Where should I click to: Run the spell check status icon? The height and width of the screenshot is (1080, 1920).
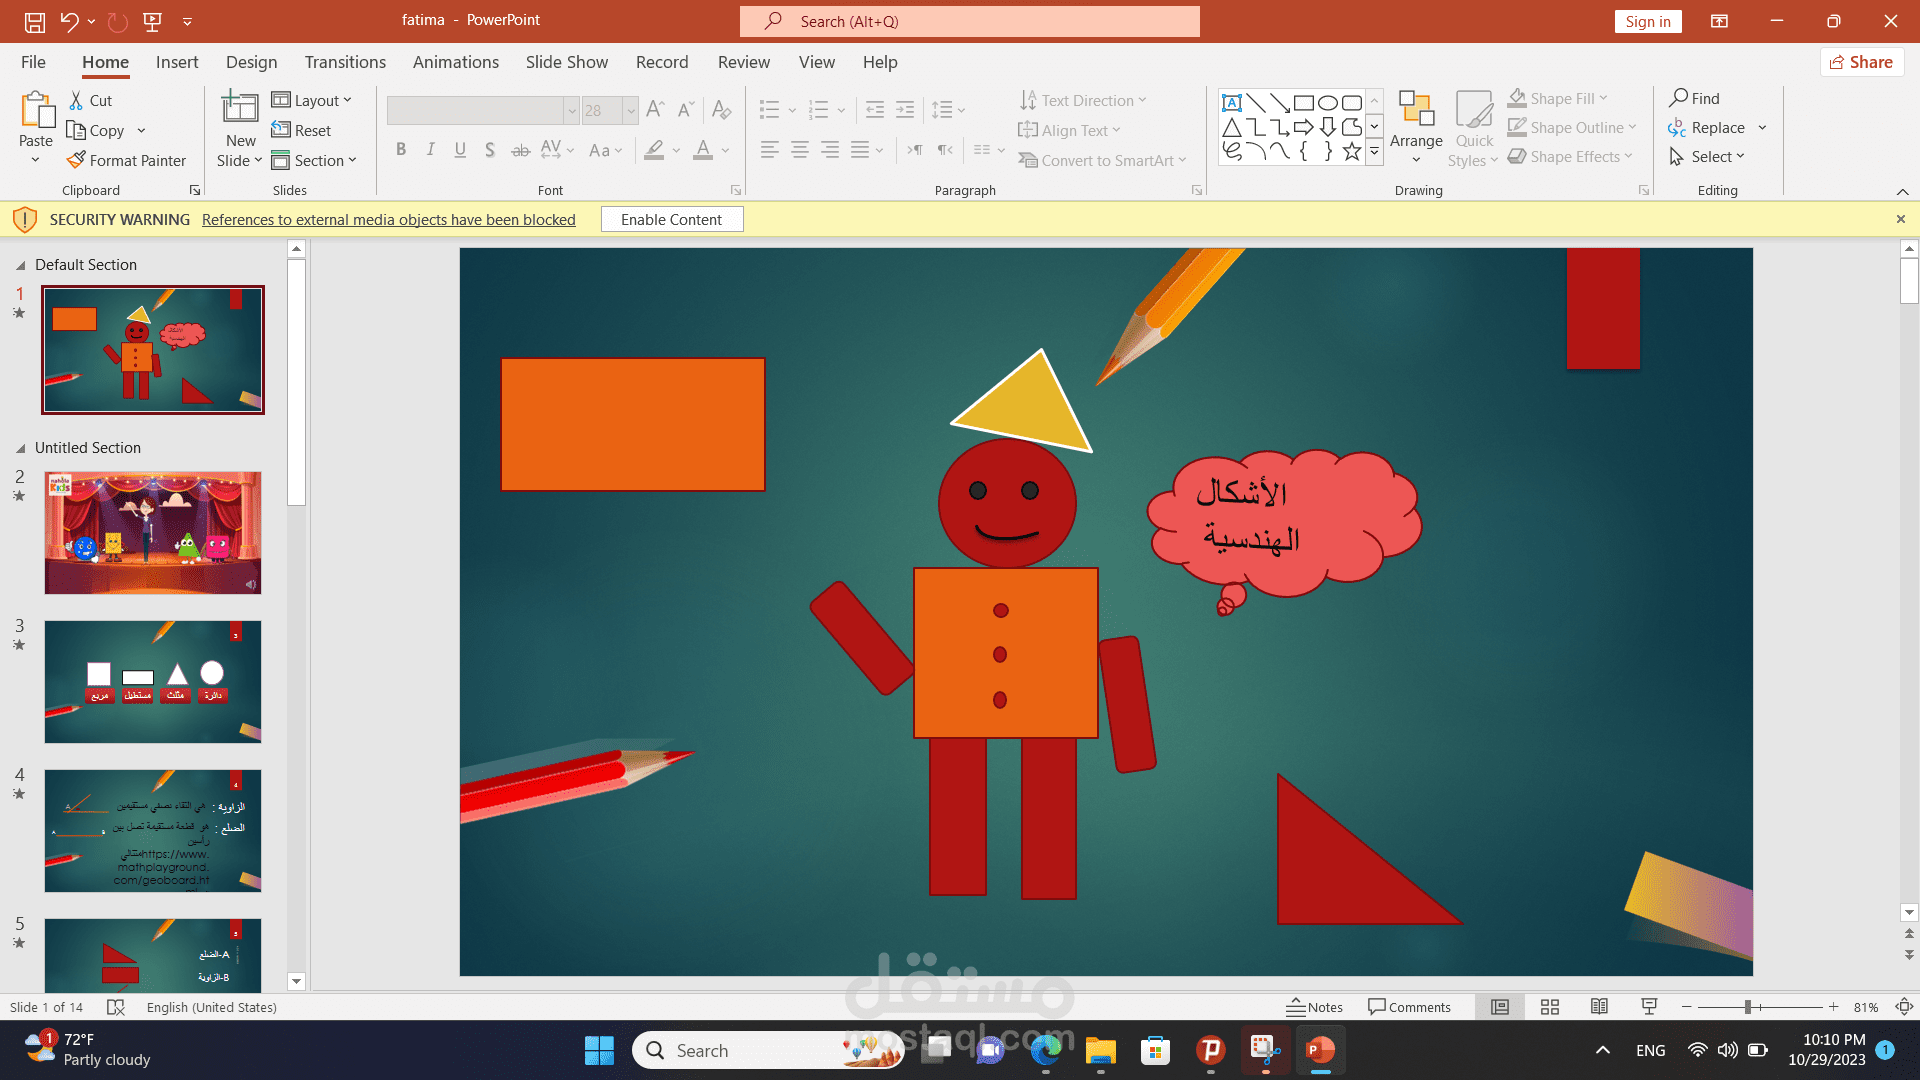116,1007
